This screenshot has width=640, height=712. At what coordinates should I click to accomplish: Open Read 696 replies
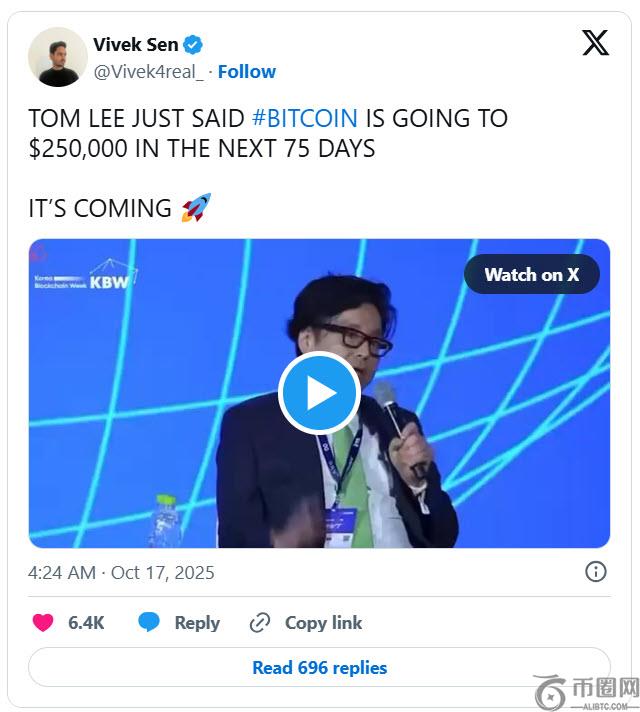coord(319,667)
